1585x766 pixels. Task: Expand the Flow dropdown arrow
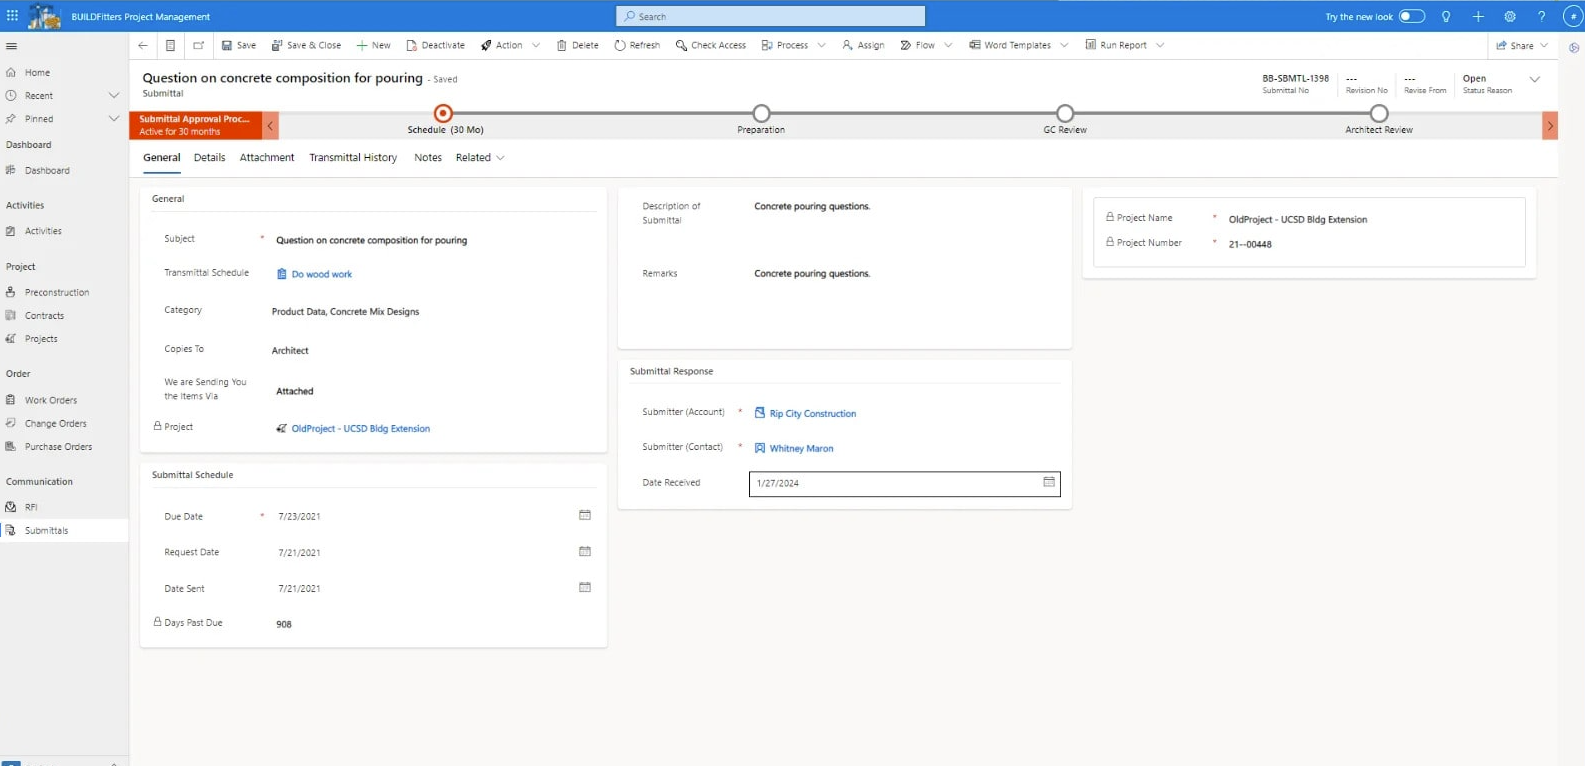click(948, 45)
